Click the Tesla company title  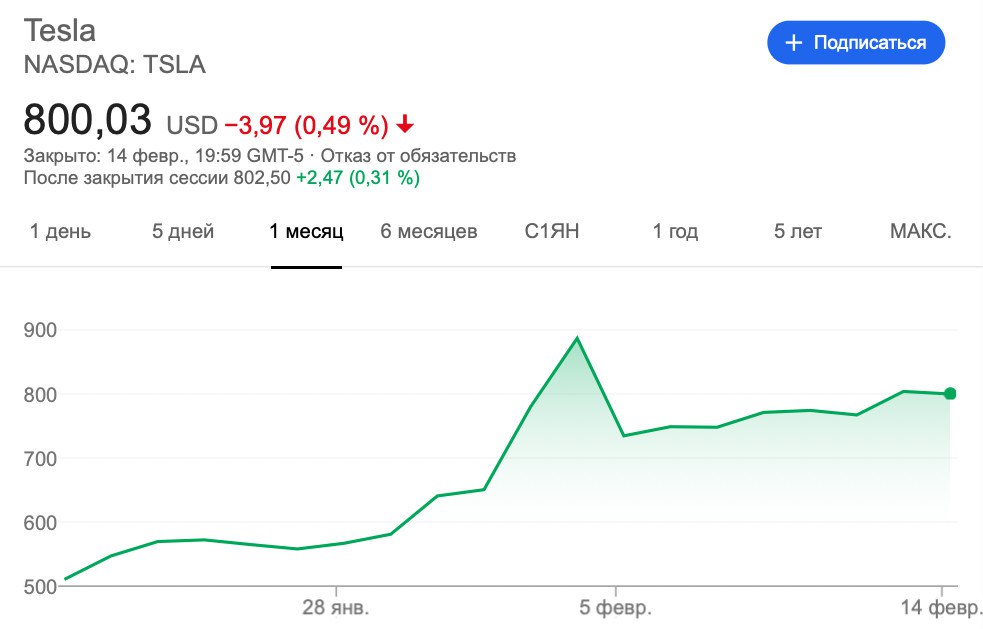(59, 29)
